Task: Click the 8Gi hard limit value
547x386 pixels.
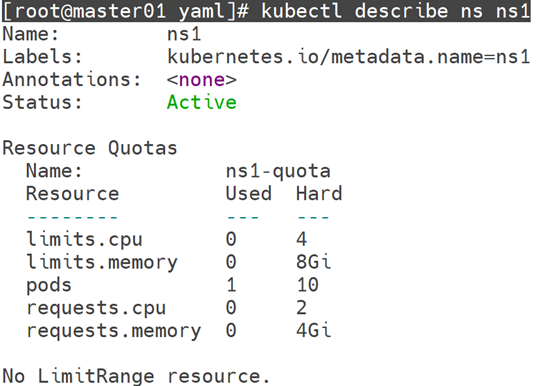Action: (x=313, y=262)
